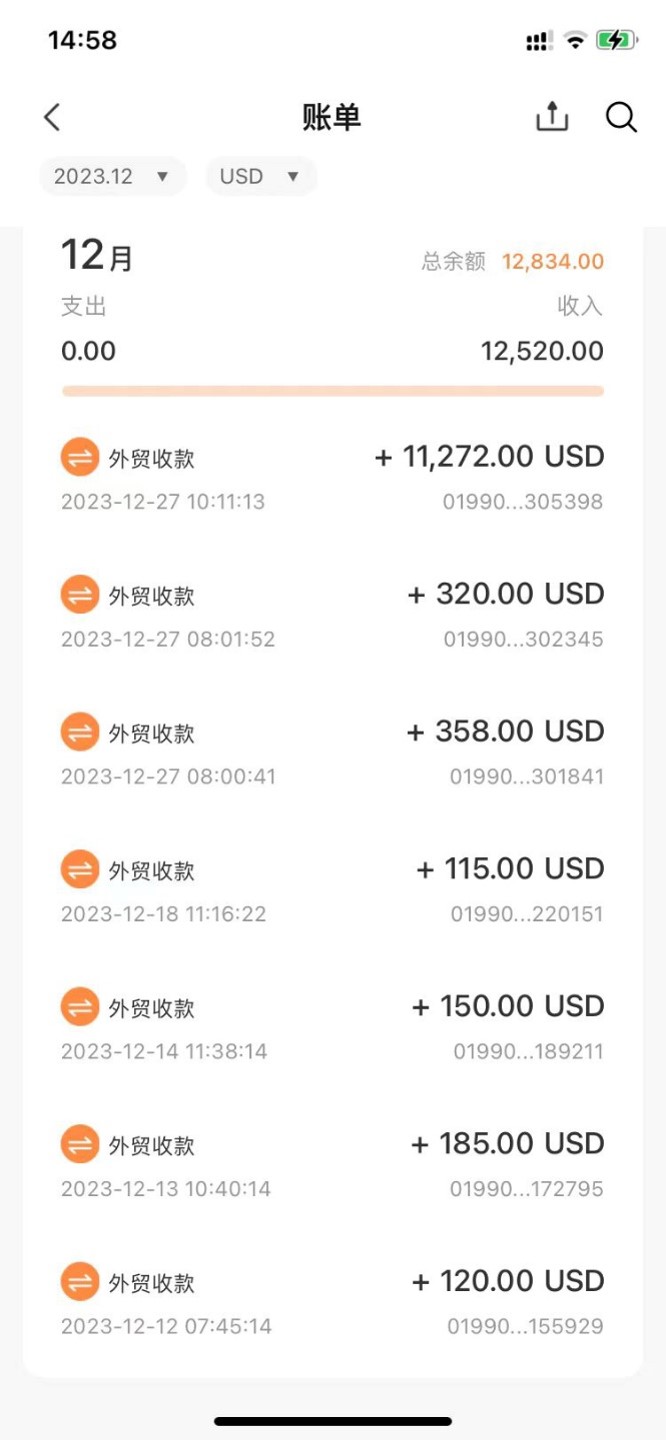666x1440 pixels.
Task: Tap orange transfer icon for 320.00 USD entry
Action: (x=79, y=595)
